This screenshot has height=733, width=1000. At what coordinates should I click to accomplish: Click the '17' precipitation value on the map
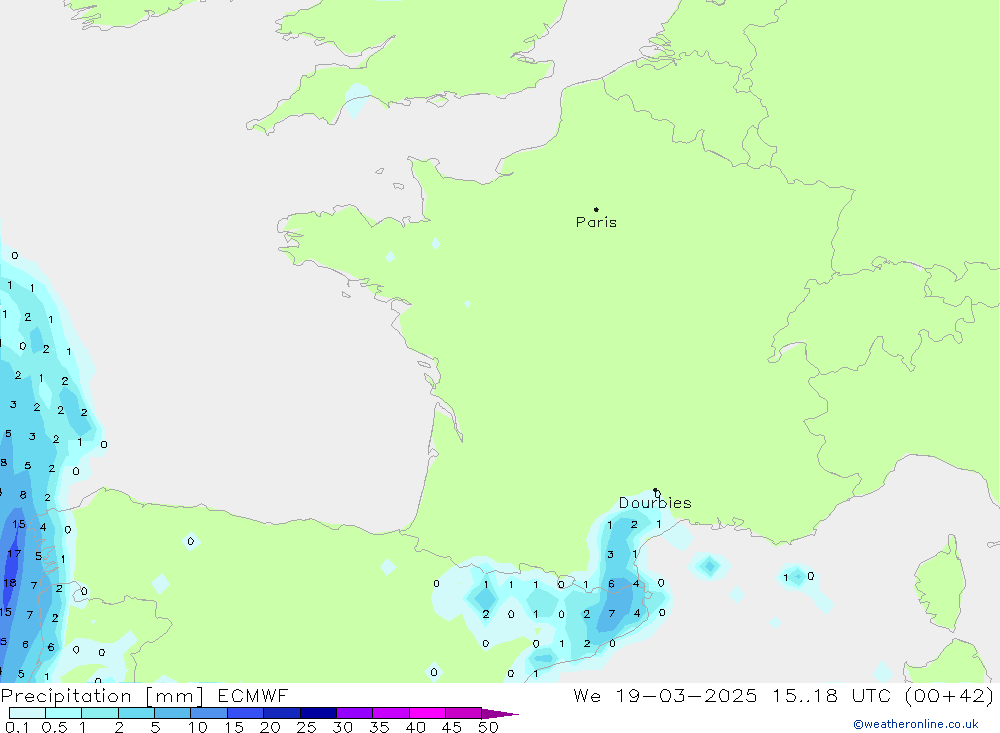point(14,554)
